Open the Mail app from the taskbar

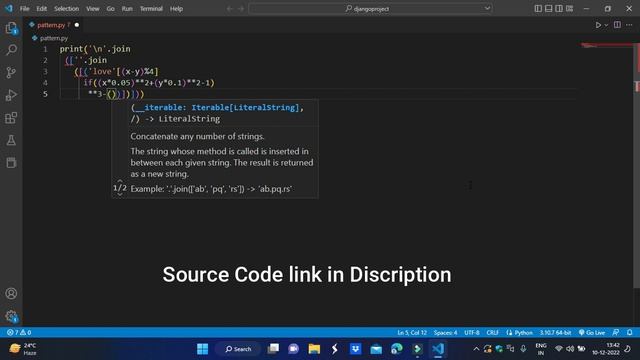click(x=376, y=349)
